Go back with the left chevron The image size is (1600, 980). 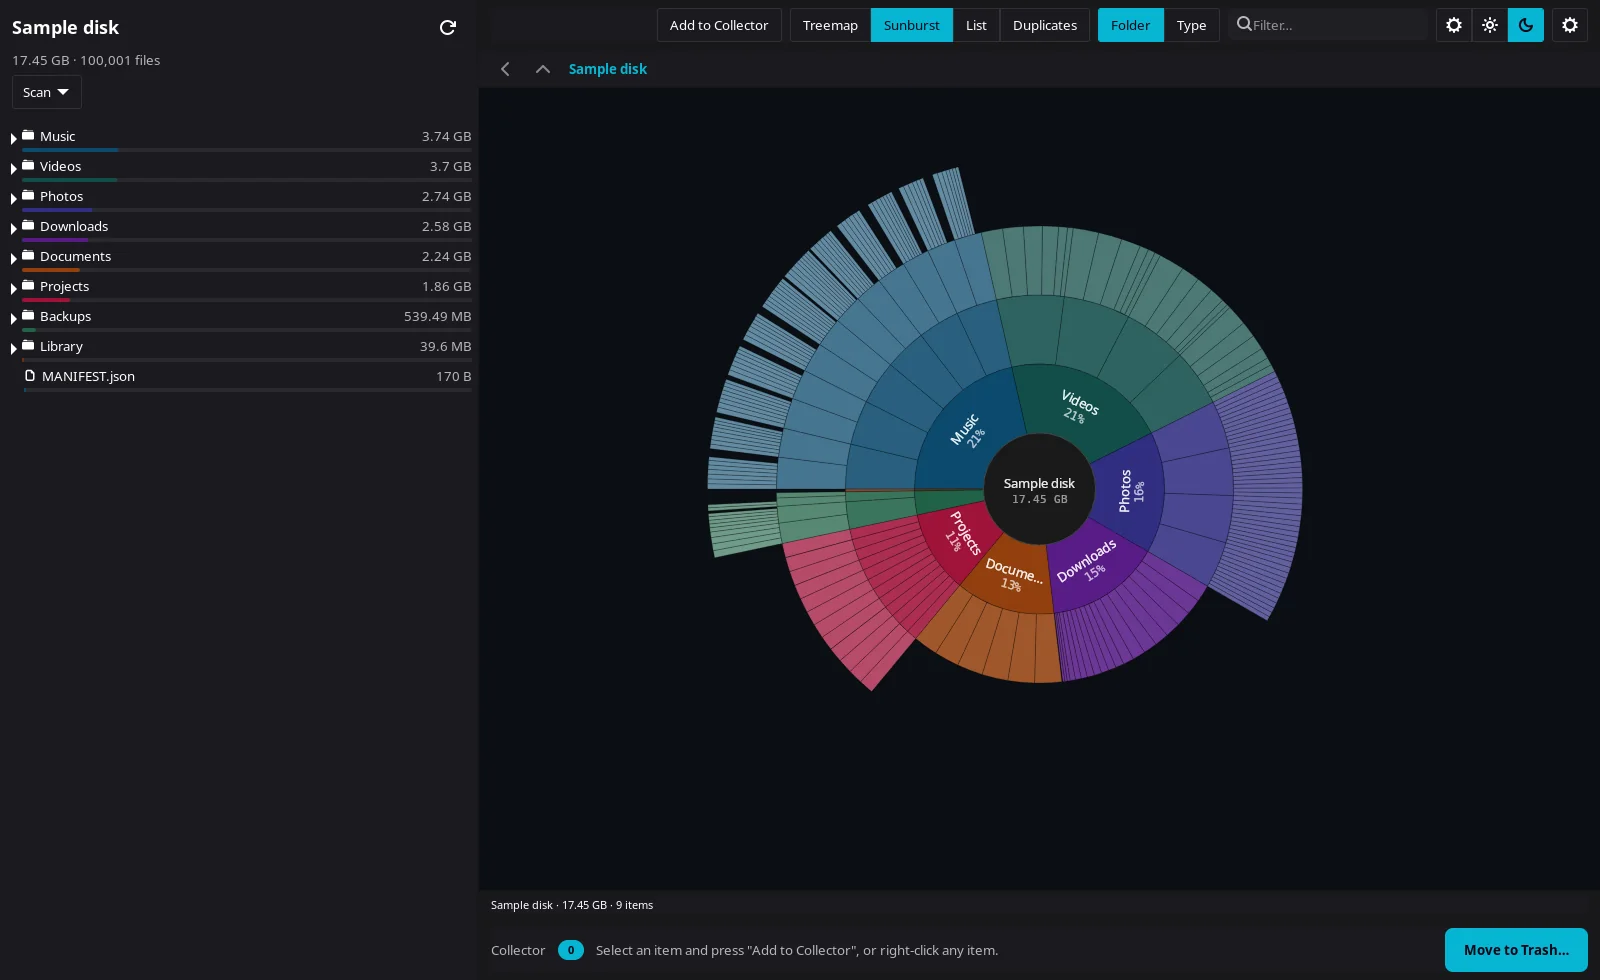(505, 69)
